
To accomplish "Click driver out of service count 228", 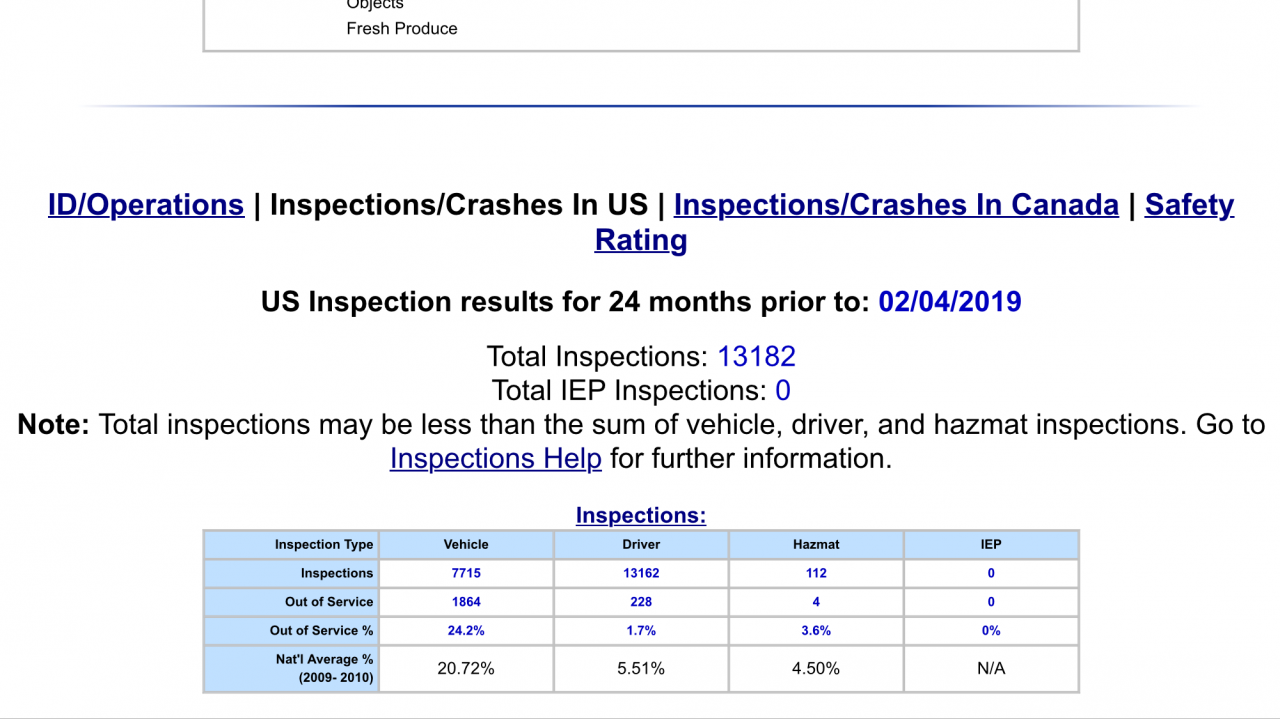I will (x=641, y=602).
